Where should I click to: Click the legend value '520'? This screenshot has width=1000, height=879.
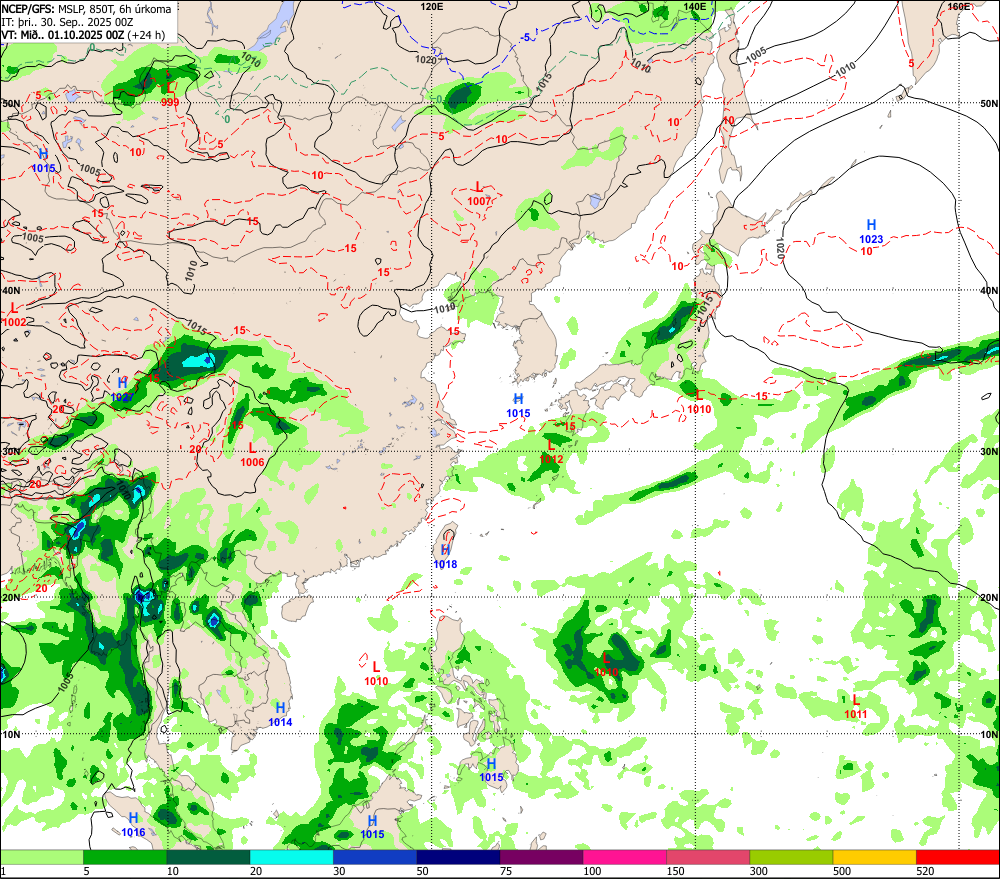pos(925,871)
